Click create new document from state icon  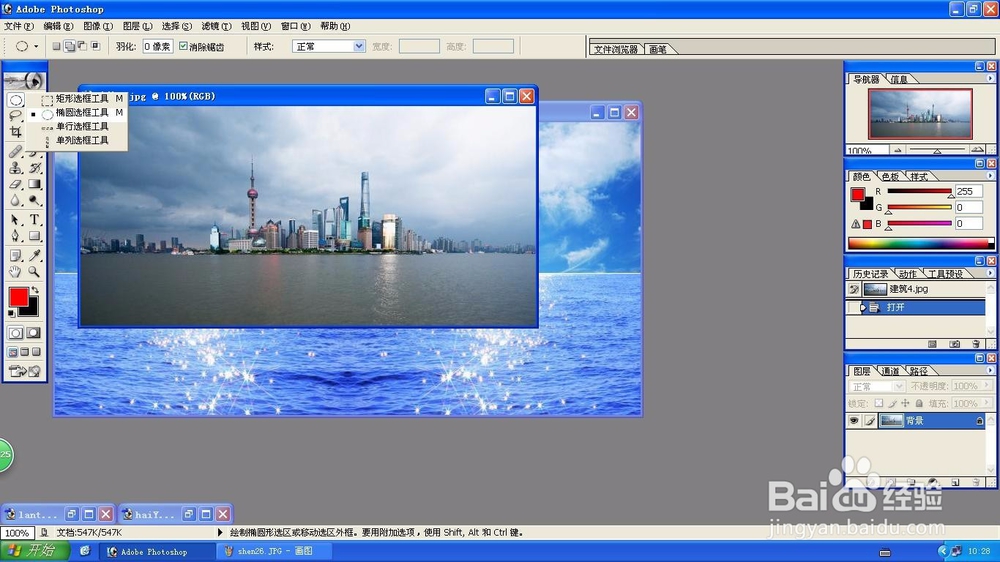tap(932, 344)
